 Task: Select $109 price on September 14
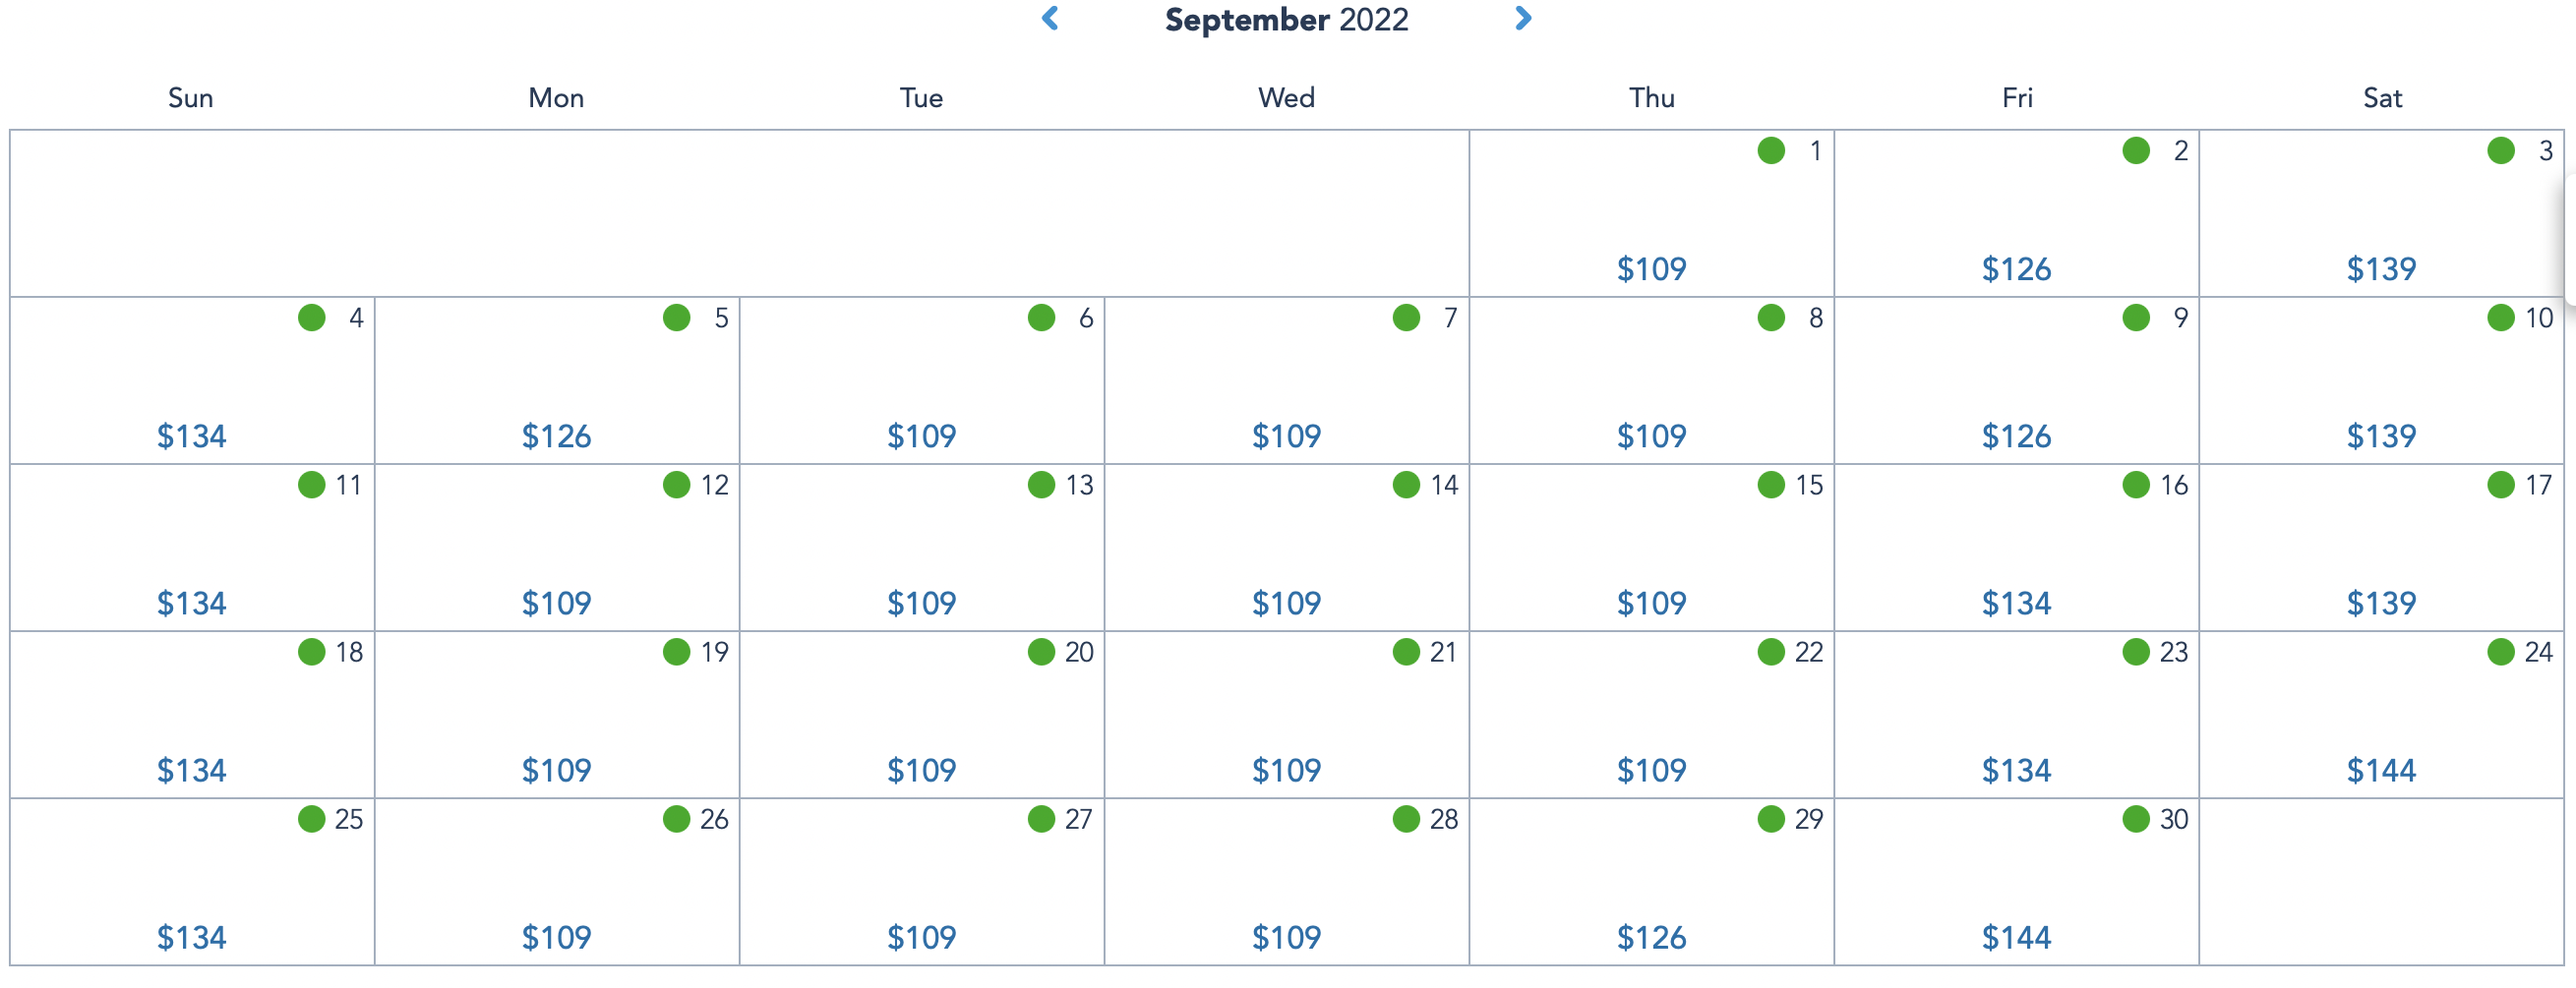pyautogui.click(x=1286, y=603)
